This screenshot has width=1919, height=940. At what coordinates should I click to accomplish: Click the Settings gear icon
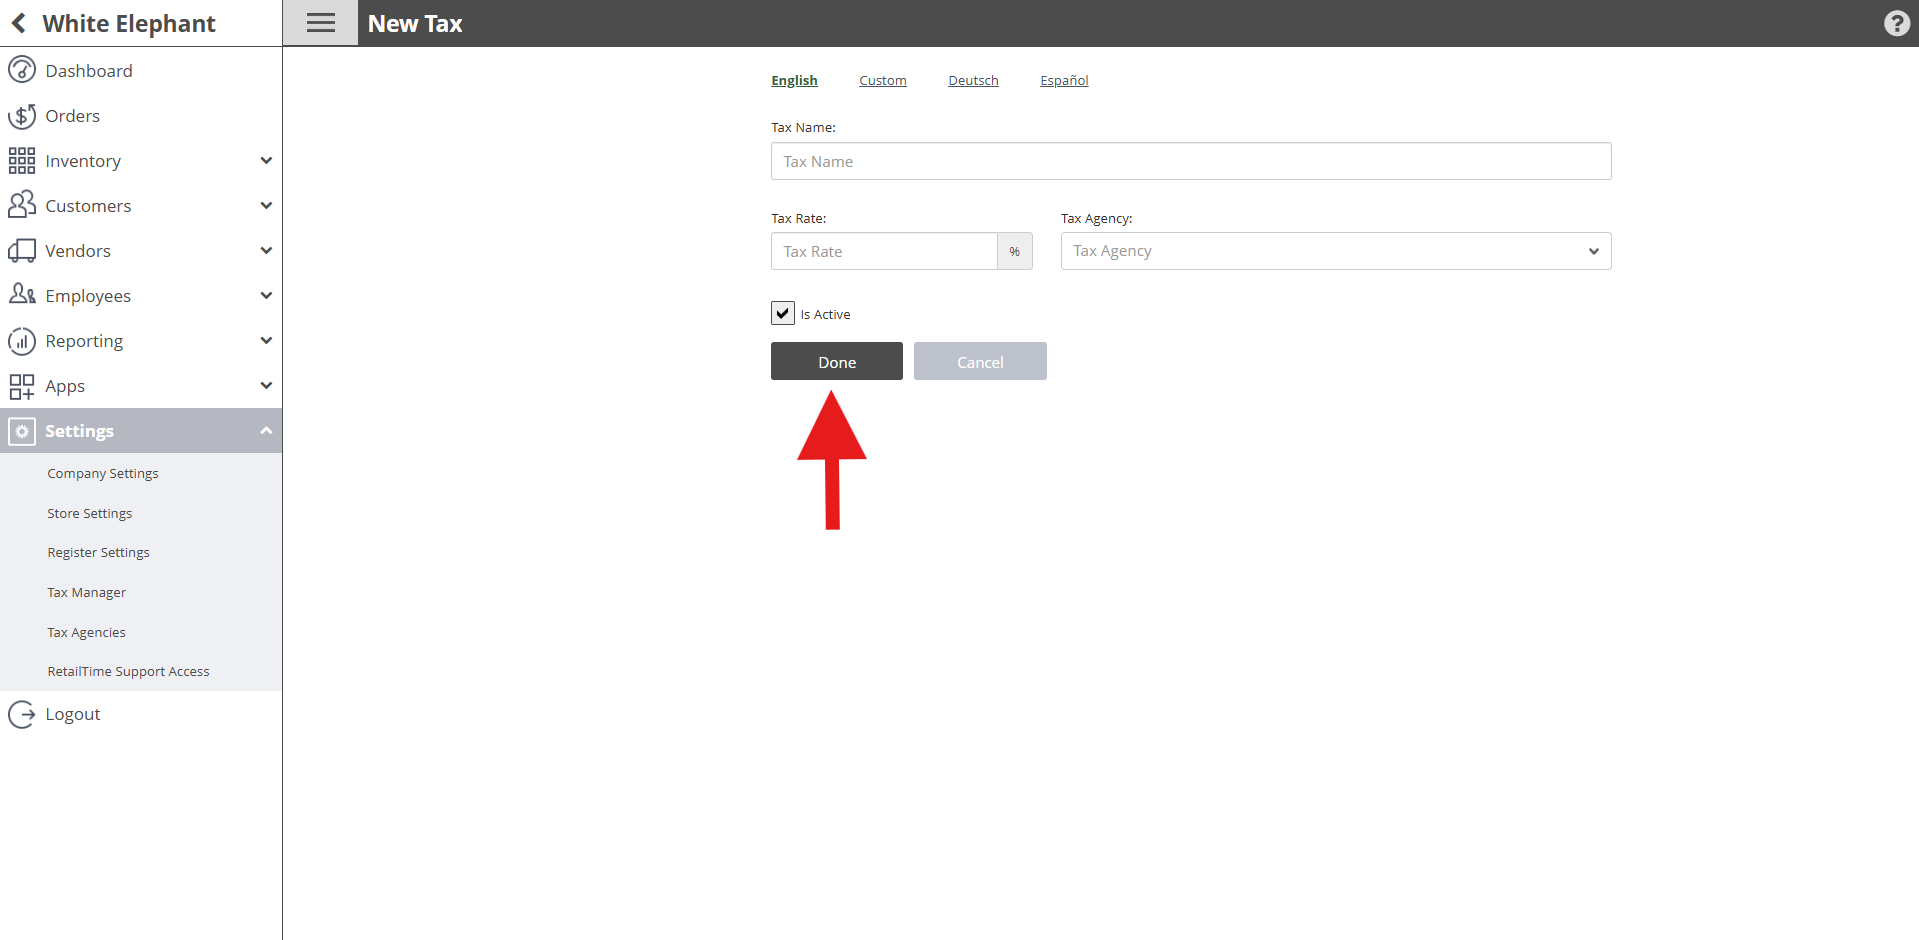(x=22, y=431)
